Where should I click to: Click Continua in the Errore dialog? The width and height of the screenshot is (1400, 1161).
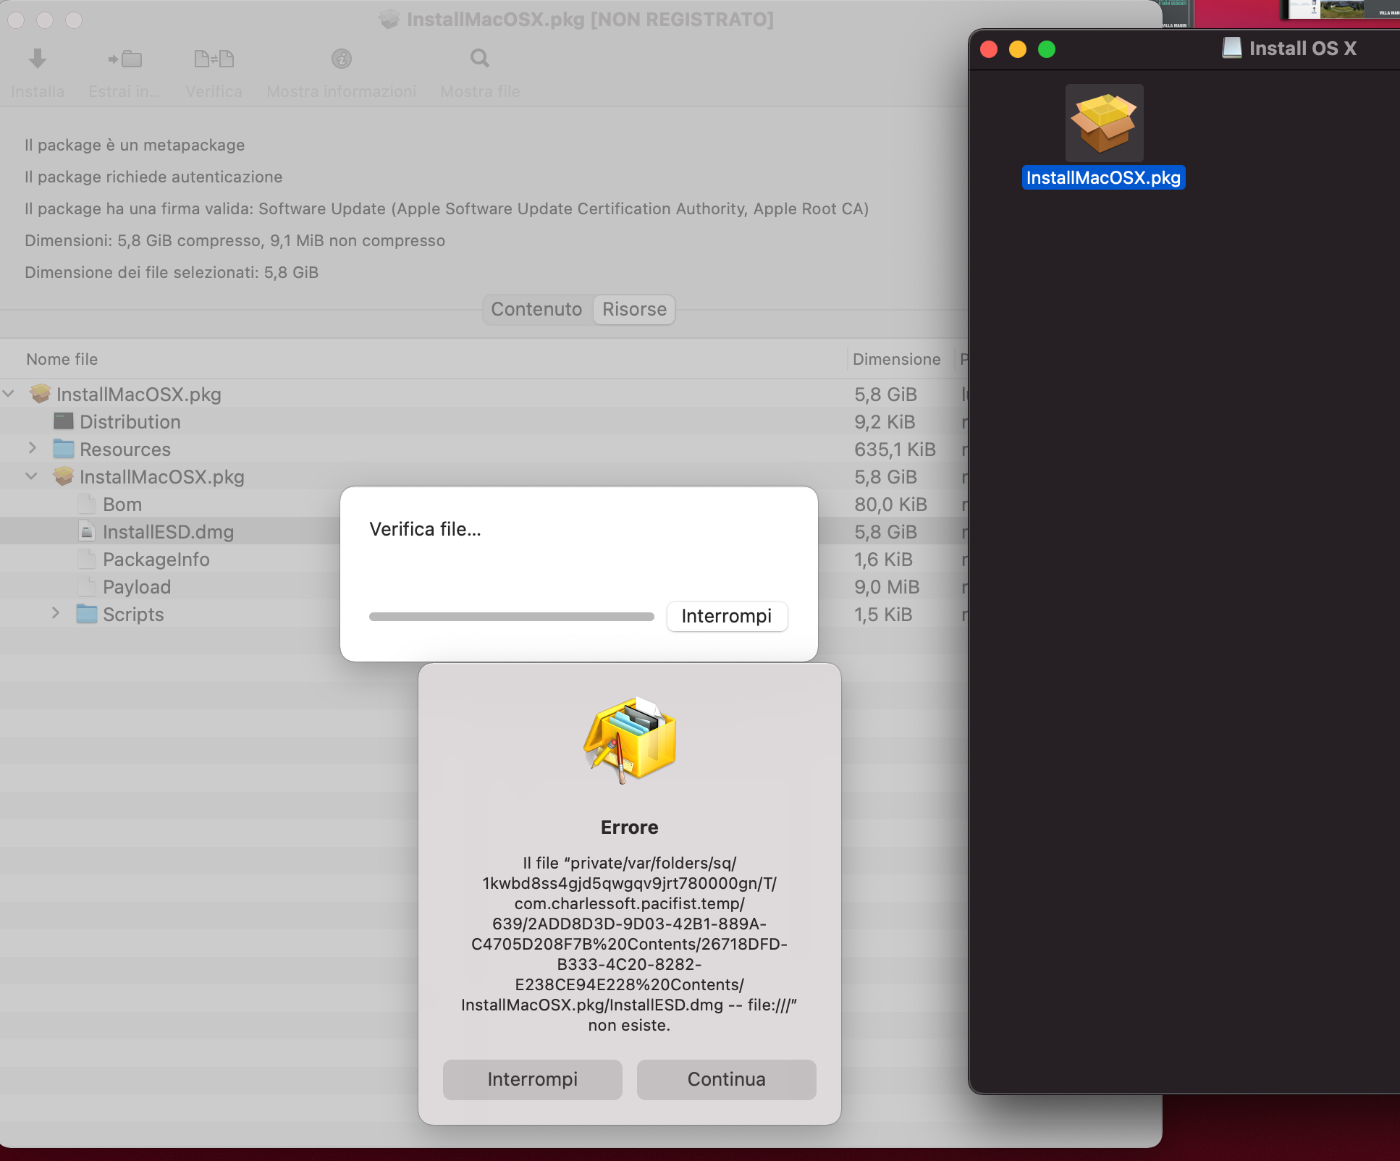coord(727,1080)
